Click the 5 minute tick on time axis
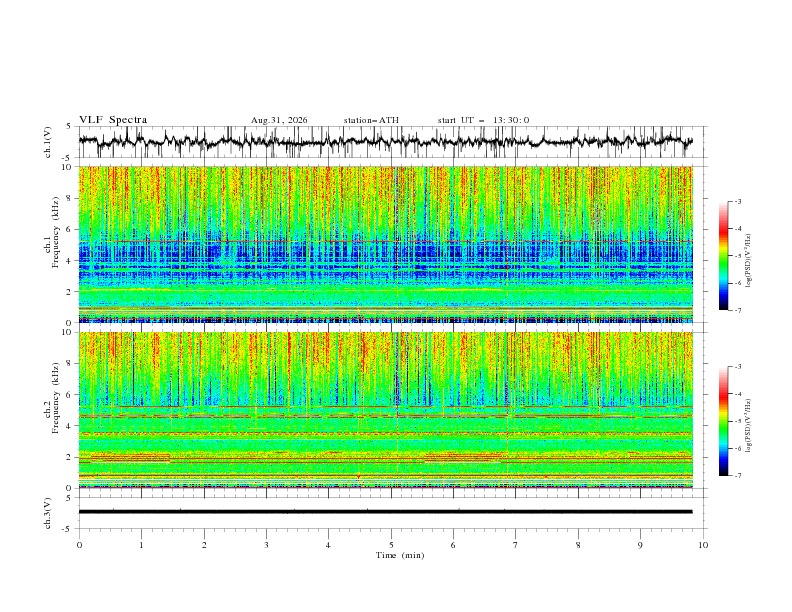792x612 pixels. 391,545
